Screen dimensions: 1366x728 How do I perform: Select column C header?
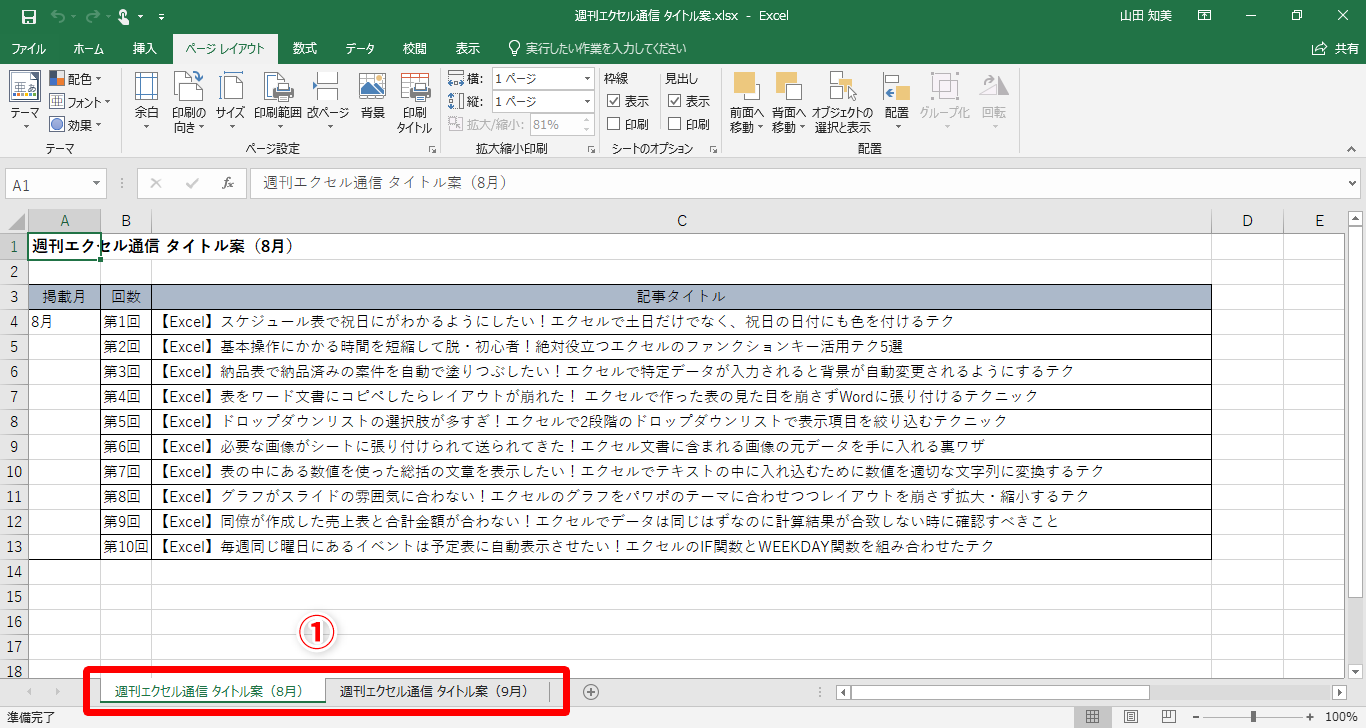[681, 221]
